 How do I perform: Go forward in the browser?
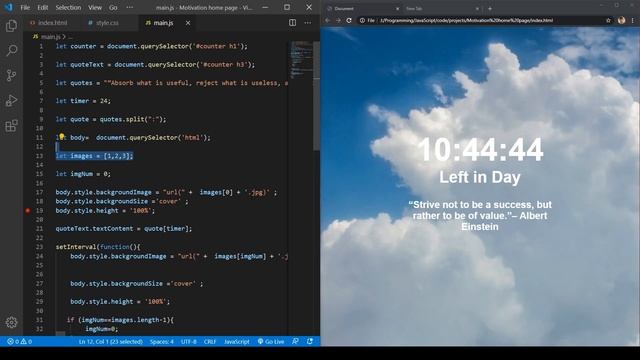coord(338,20)
